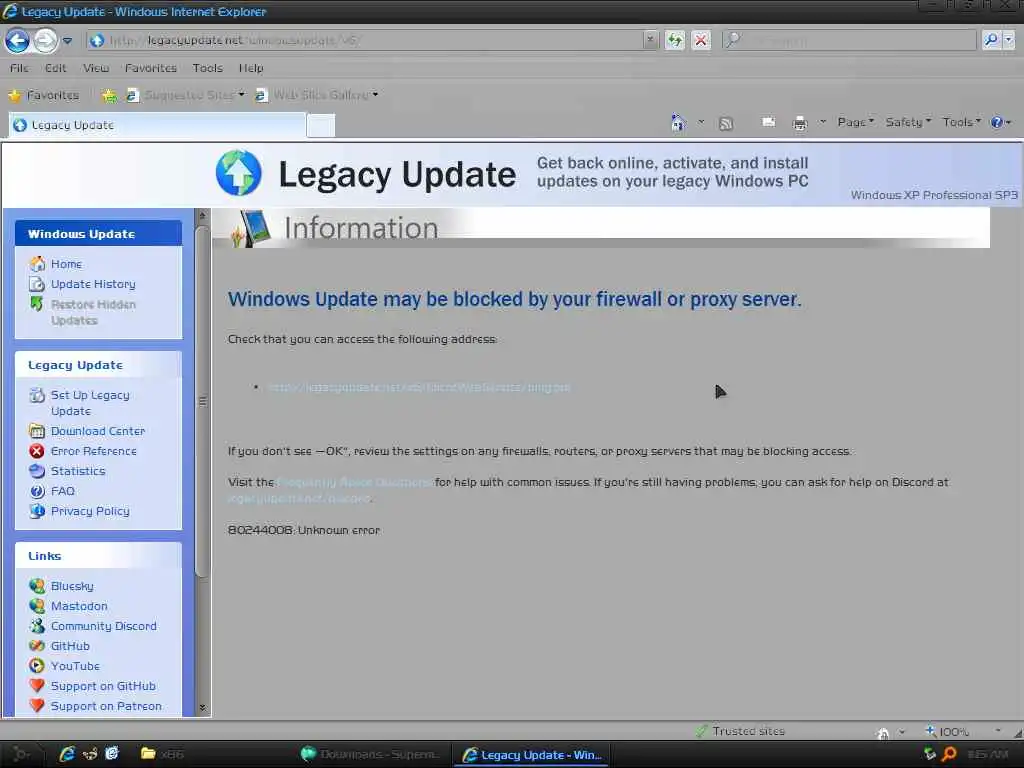Image resolution: width=1024 pixels, height=768 pixels.
Task: Open the x86 folder taskbar button
Action: 162,754
